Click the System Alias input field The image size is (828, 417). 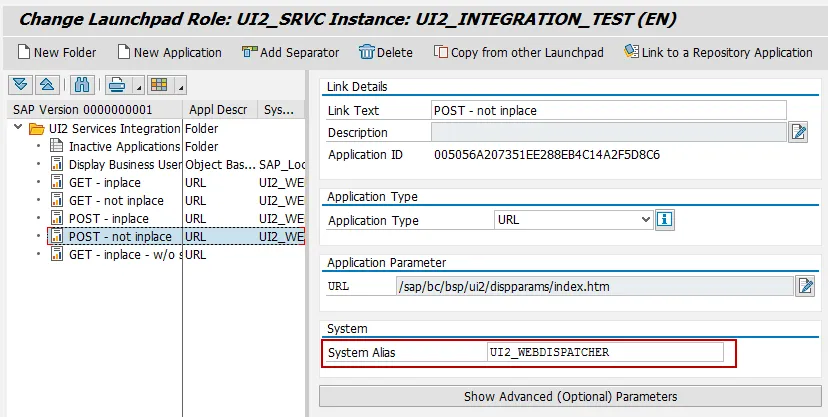pyautogui.click(x=605, y=352)
